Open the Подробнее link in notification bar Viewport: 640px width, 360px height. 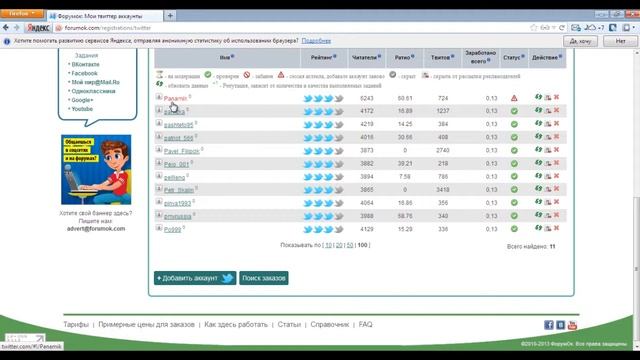click(316, 41)
